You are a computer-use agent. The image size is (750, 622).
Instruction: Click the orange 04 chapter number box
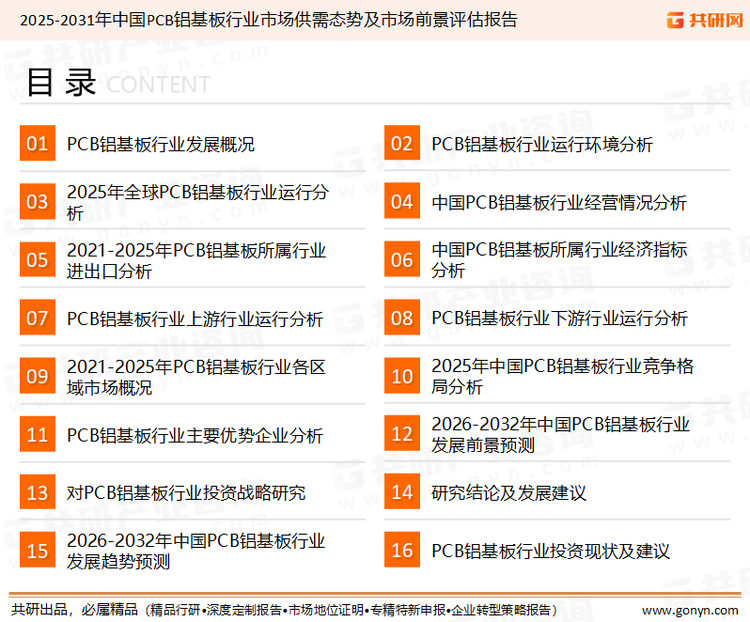point(402,201)
